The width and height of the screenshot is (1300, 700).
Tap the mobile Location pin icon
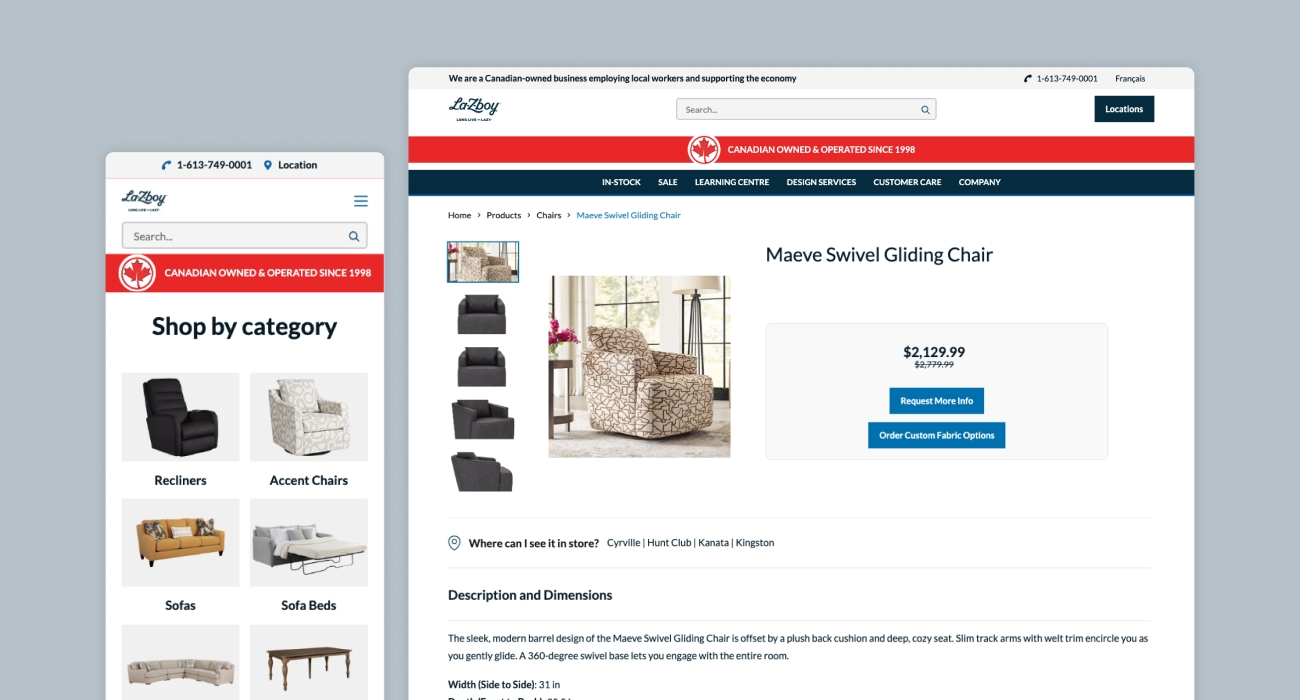click(268, 165)
